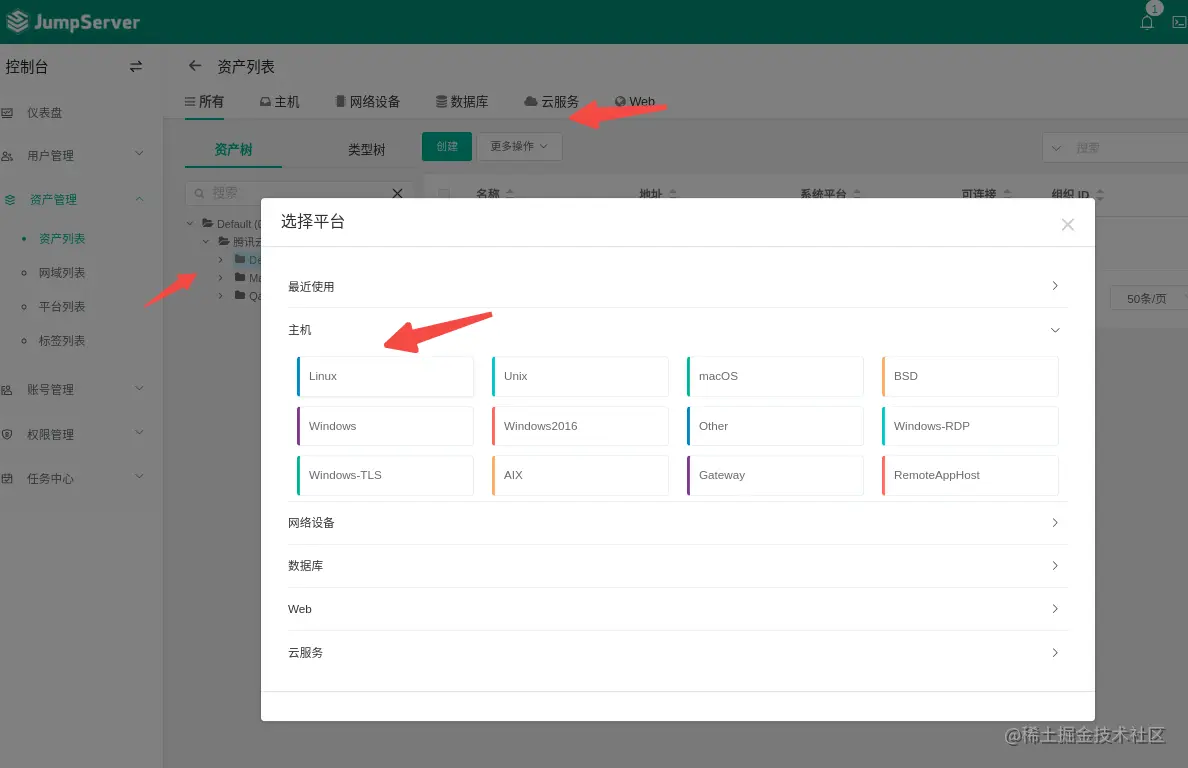Click the 账号管理 icon
The height and width of the screenshot is (768, 1188).
8,390
